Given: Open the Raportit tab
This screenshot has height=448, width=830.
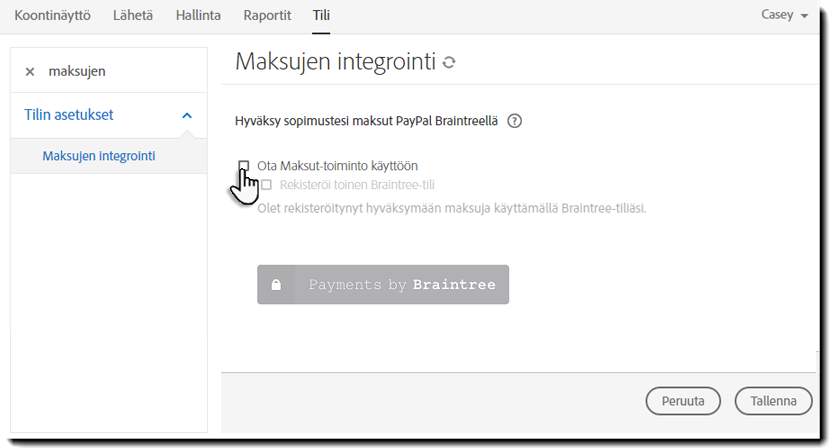Looking at the screenshot, I should pos(267,15).
